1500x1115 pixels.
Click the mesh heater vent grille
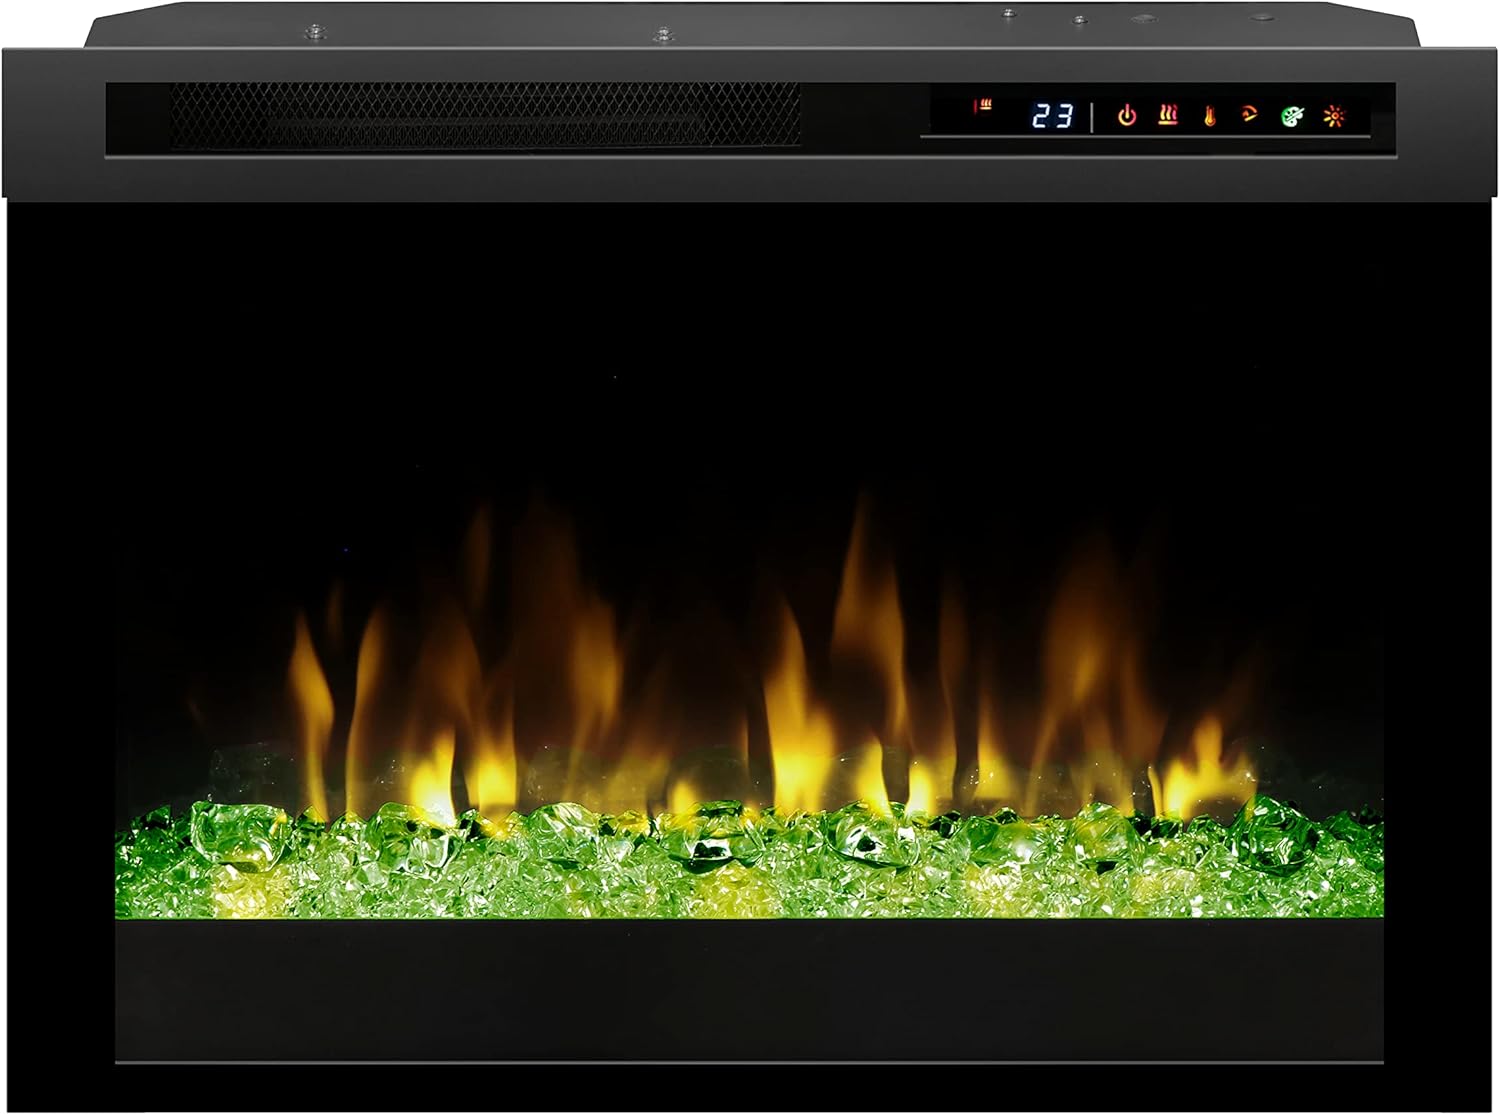tap(485, 116)
